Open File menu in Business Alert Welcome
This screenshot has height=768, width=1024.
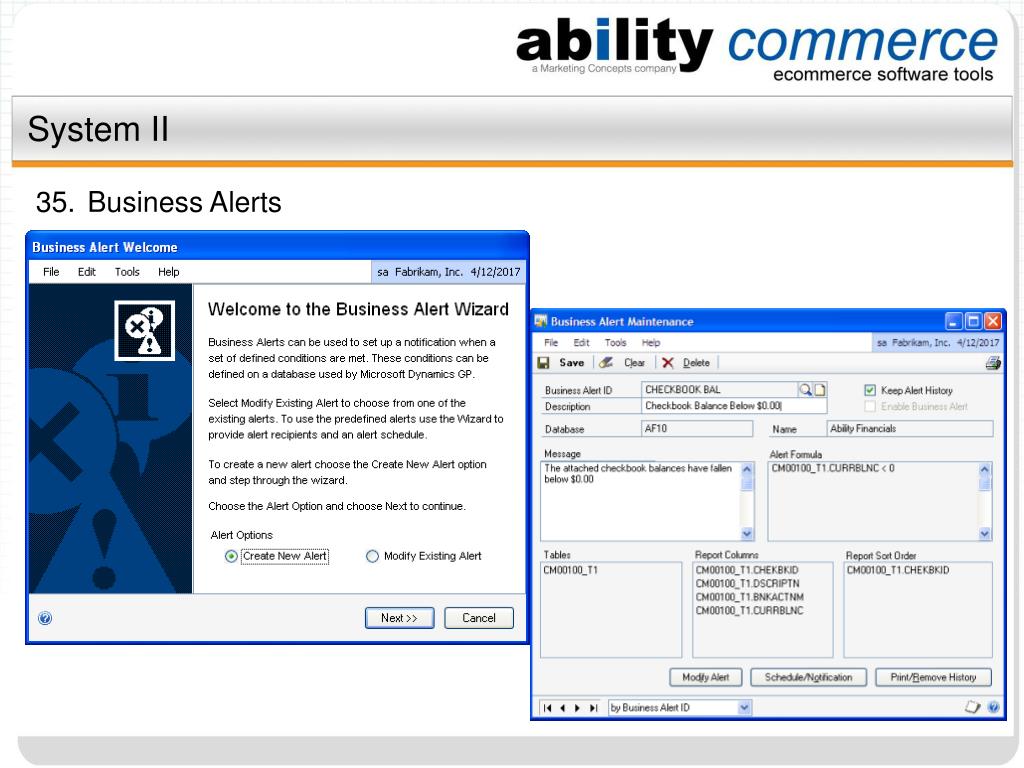(x=51, y=272)
